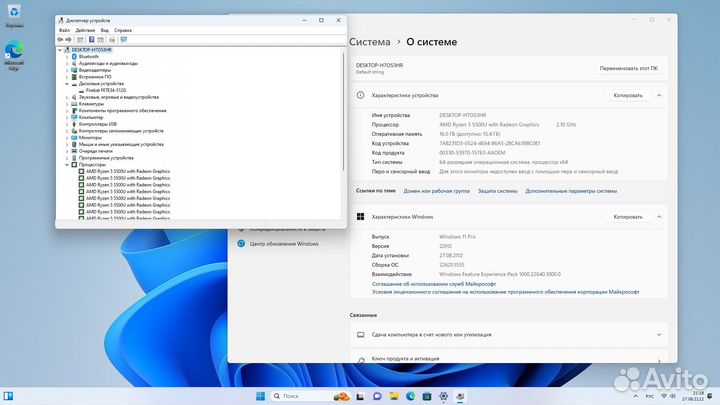
Task: Switch to Settings gear icon on the taskbar
Action: pos(443,396)
